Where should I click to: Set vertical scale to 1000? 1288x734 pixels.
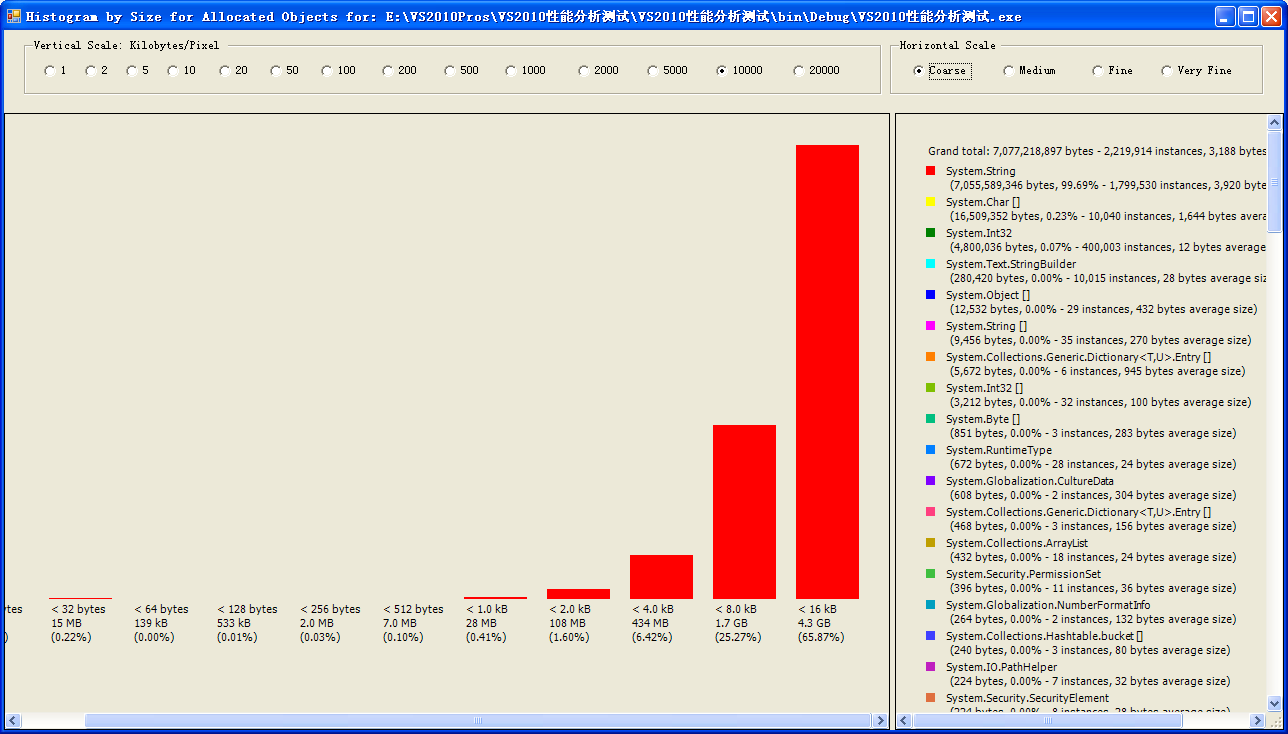coord(526,71)
